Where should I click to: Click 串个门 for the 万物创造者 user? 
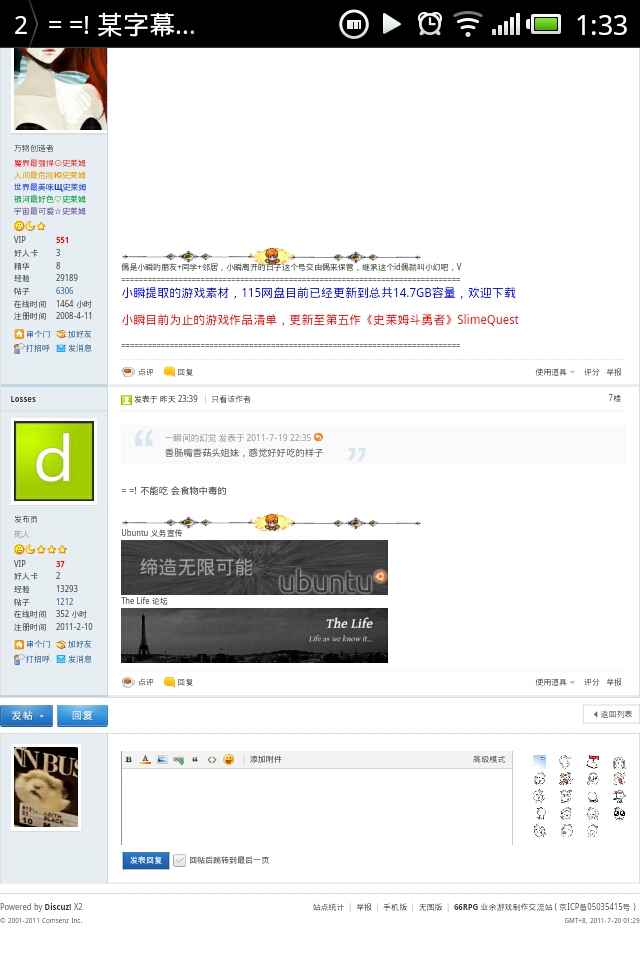coord(32,334)
